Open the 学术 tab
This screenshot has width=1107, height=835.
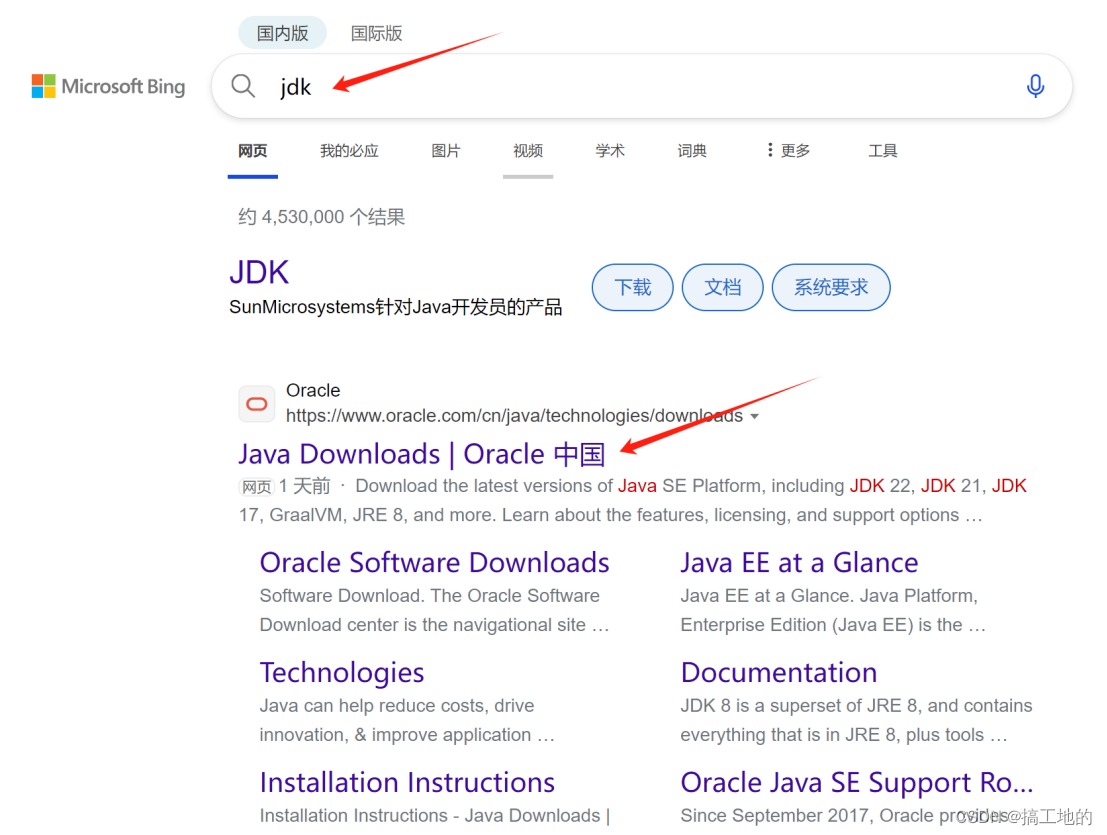click(x=610, y=150)
